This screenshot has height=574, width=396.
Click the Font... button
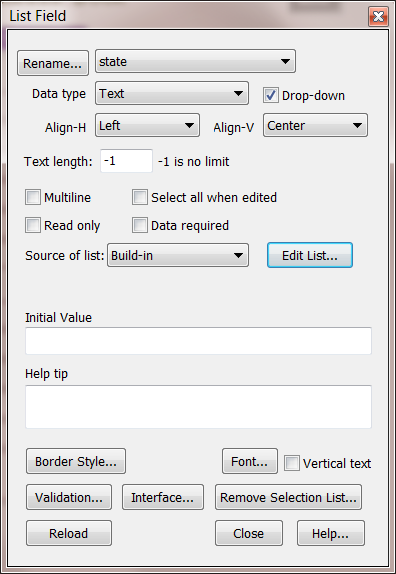250,461
